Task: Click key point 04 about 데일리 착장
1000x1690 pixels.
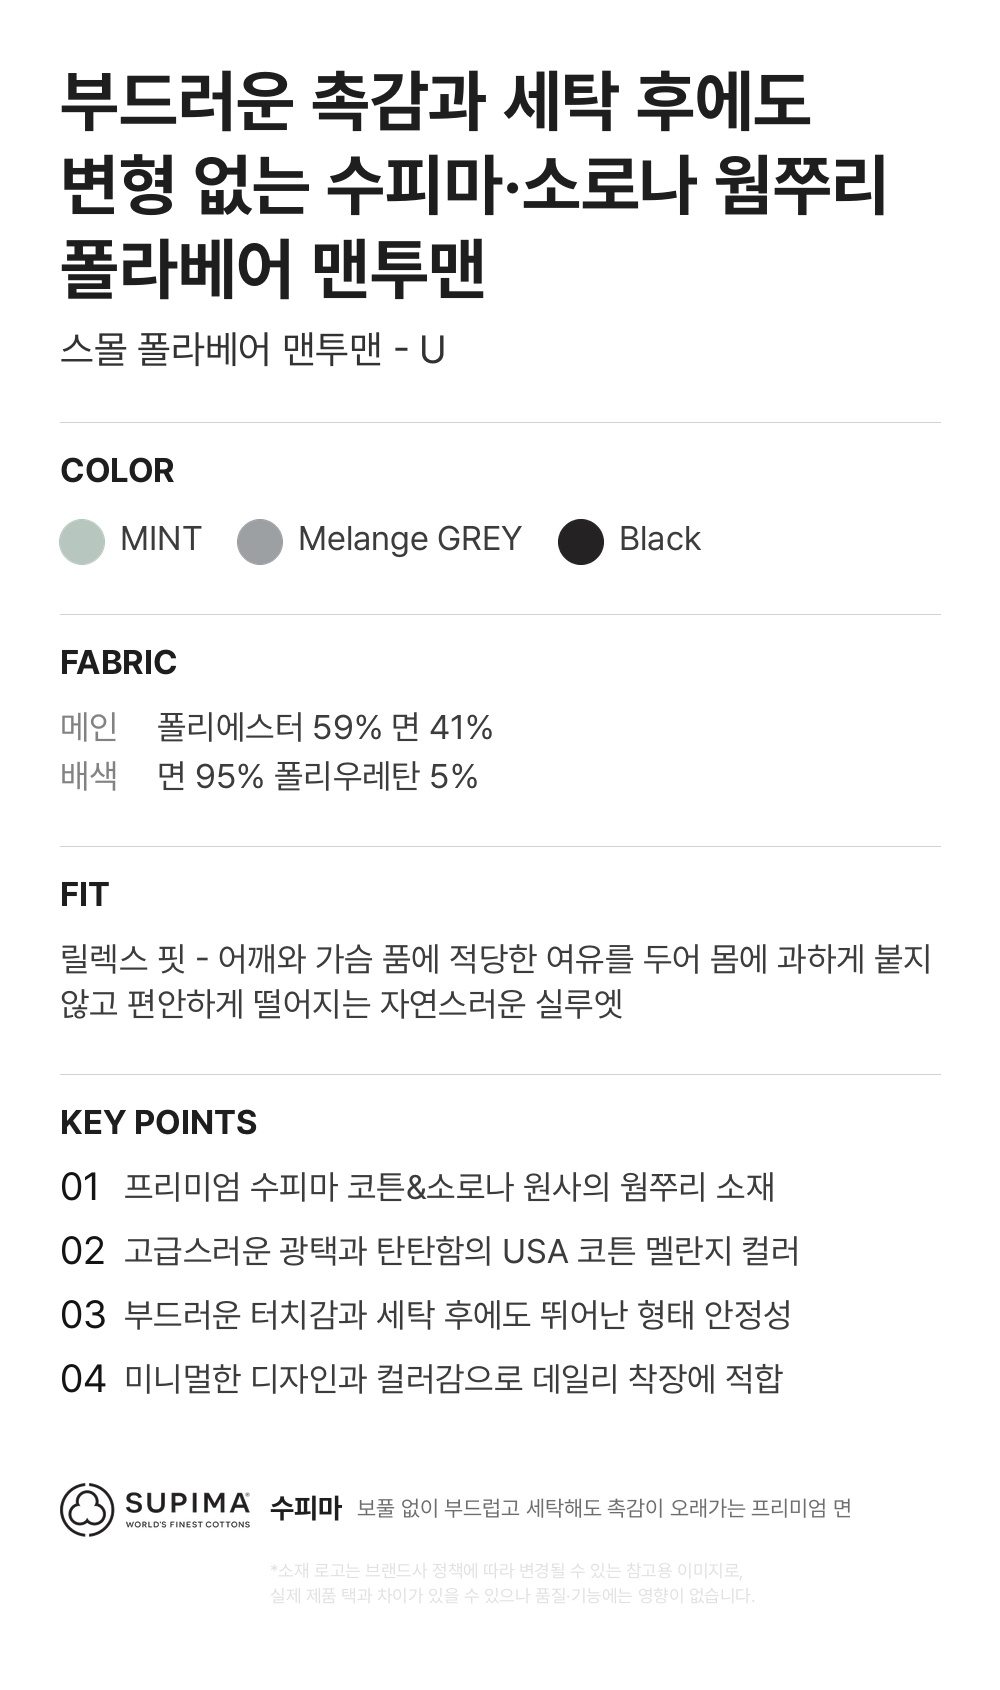Action: tap(421, 1379)
